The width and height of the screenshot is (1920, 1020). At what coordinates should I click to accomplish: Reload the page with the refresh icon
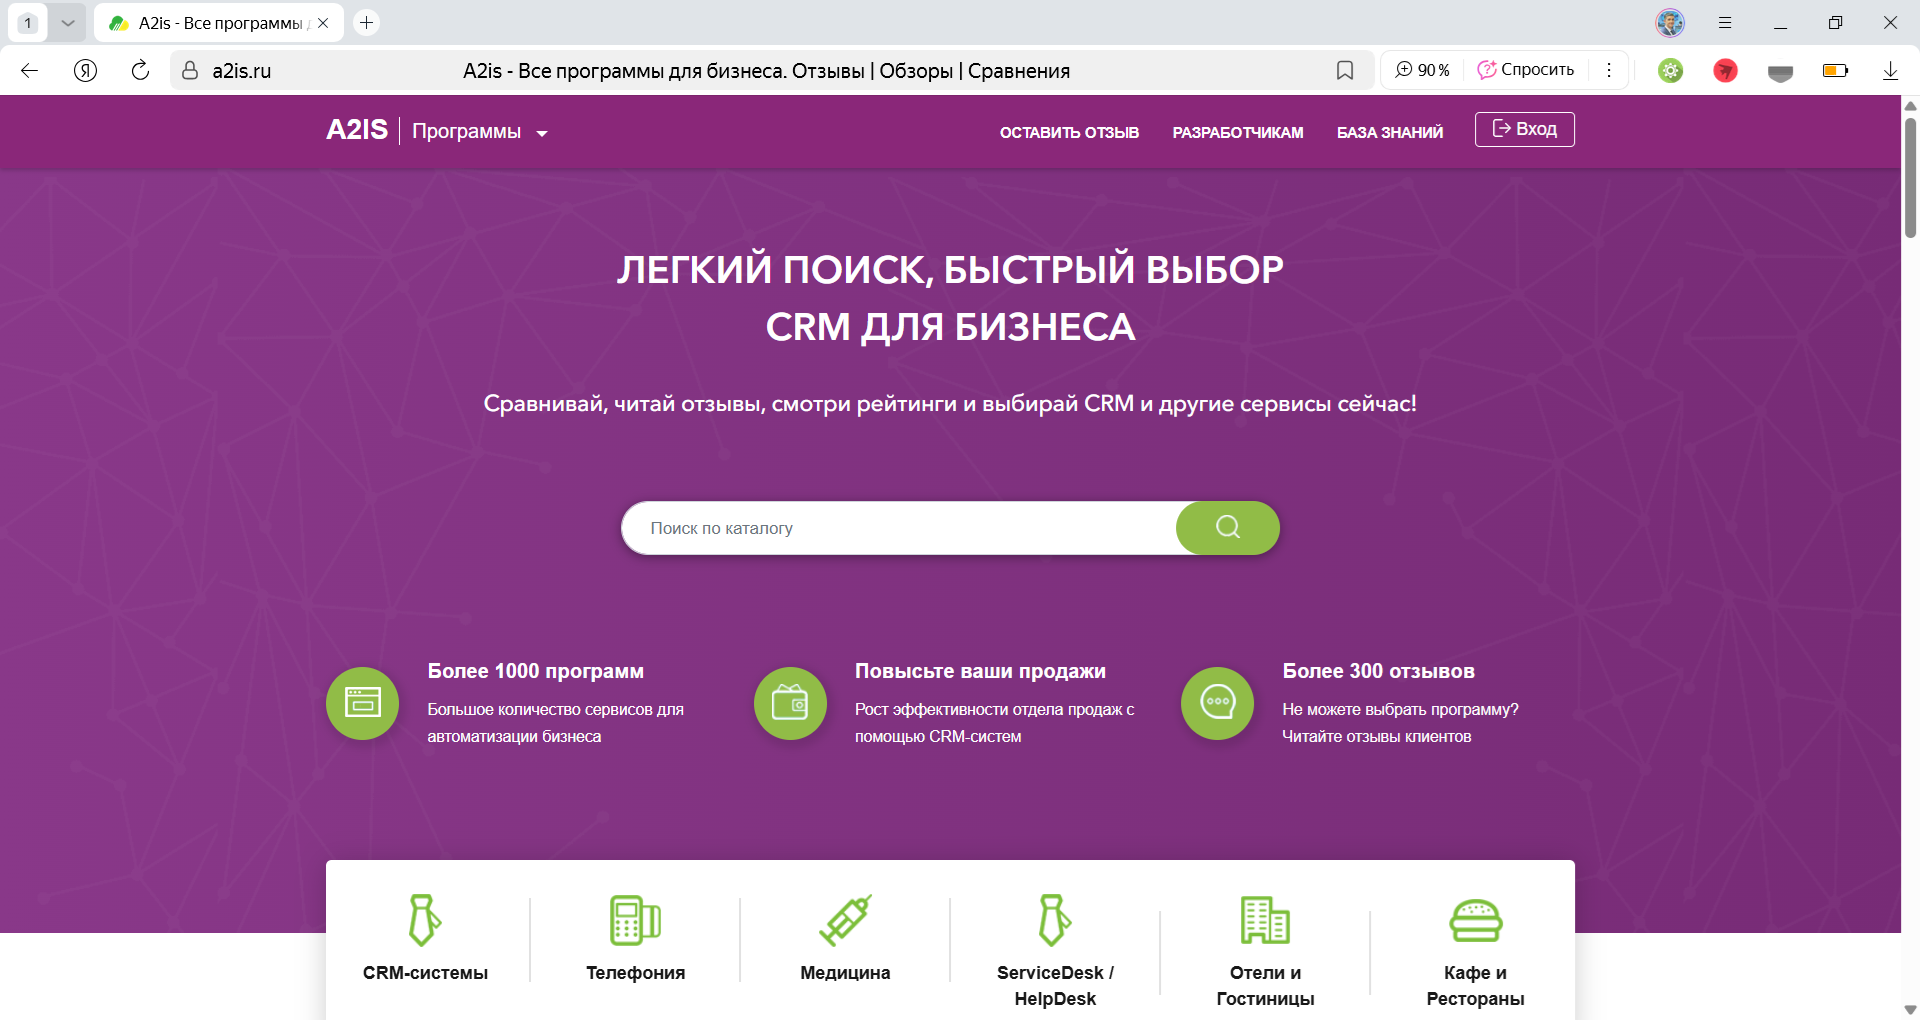140,70
